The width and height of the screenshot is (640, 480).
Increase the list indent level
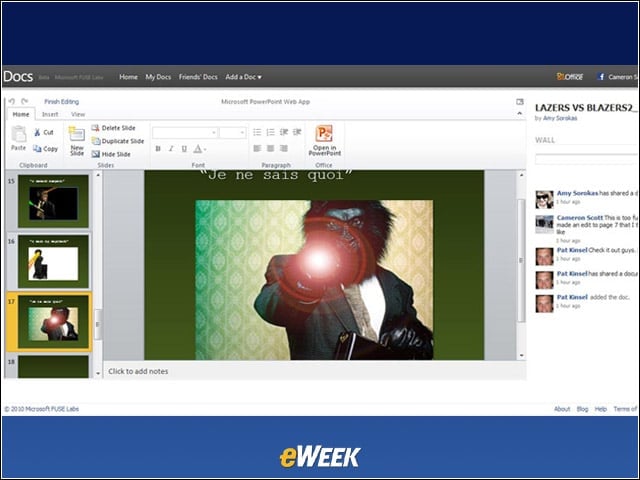coord(297,132)
